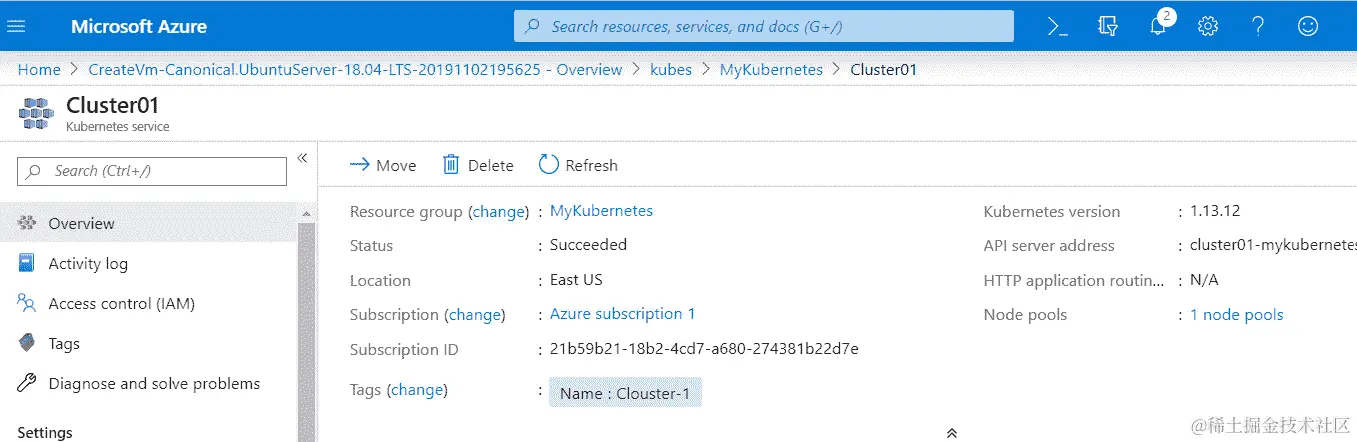The image size is (1357, 442).
Task: Collapse the left sidebar menu
Action: (302, 158)
